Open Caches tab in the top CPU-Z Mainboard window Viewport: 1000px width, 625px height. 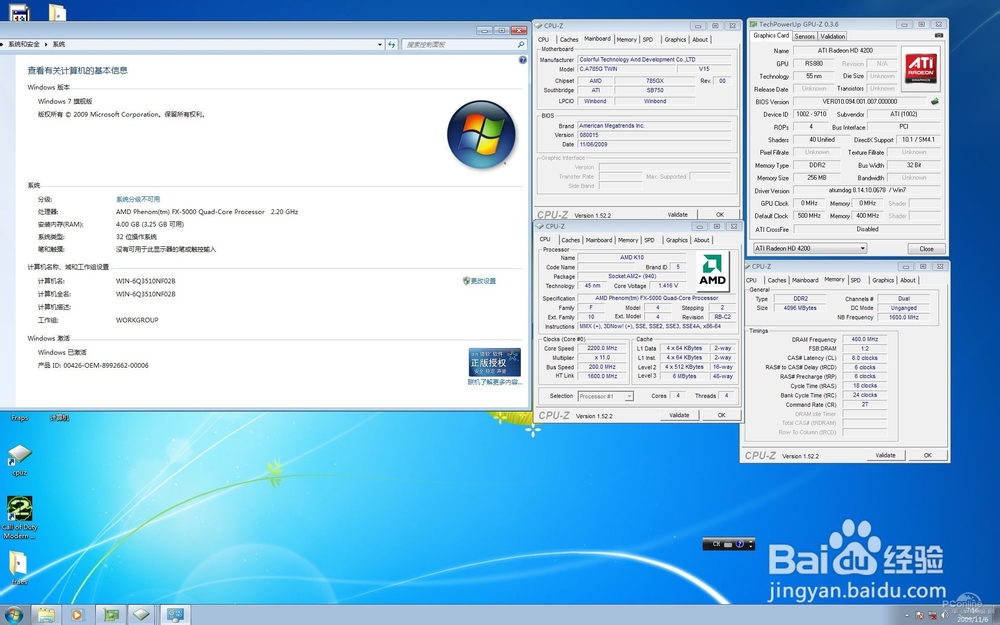(x=568, y=40)
